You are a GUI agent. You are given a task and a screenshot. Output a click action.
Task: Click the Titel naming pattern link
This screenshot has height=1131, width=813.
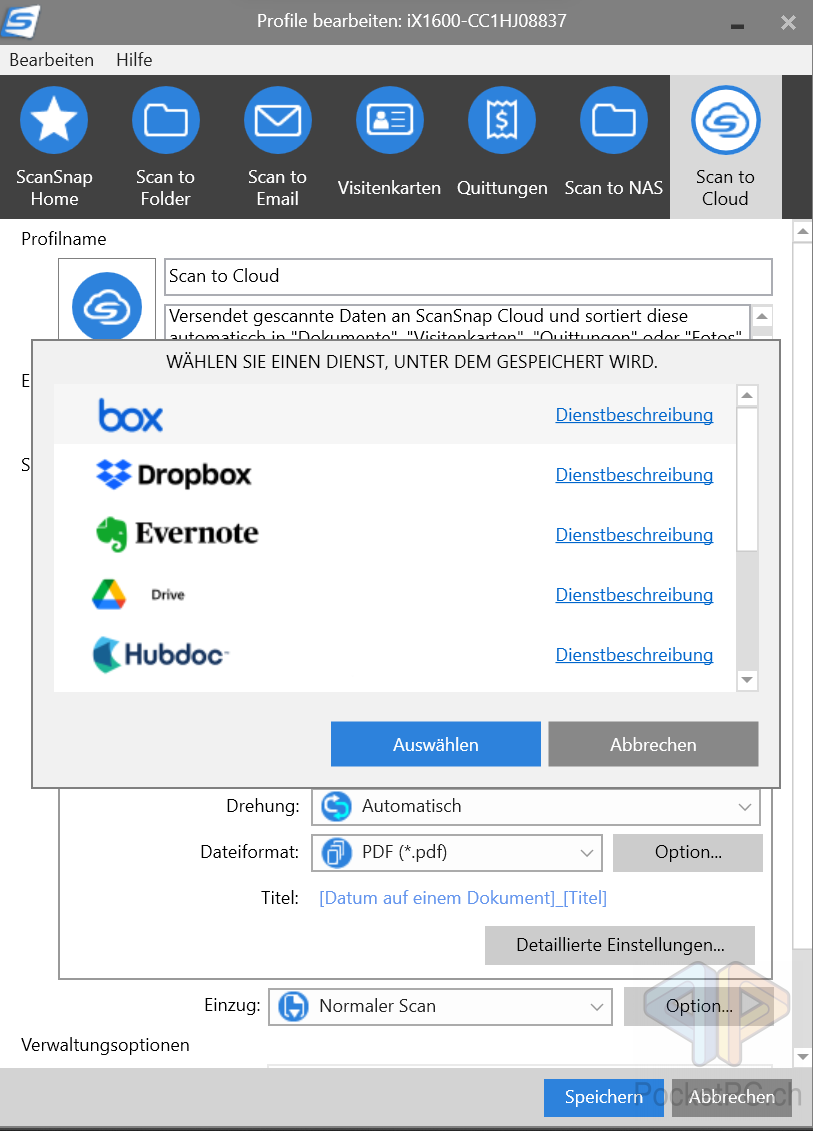click(x=463, y=898)
